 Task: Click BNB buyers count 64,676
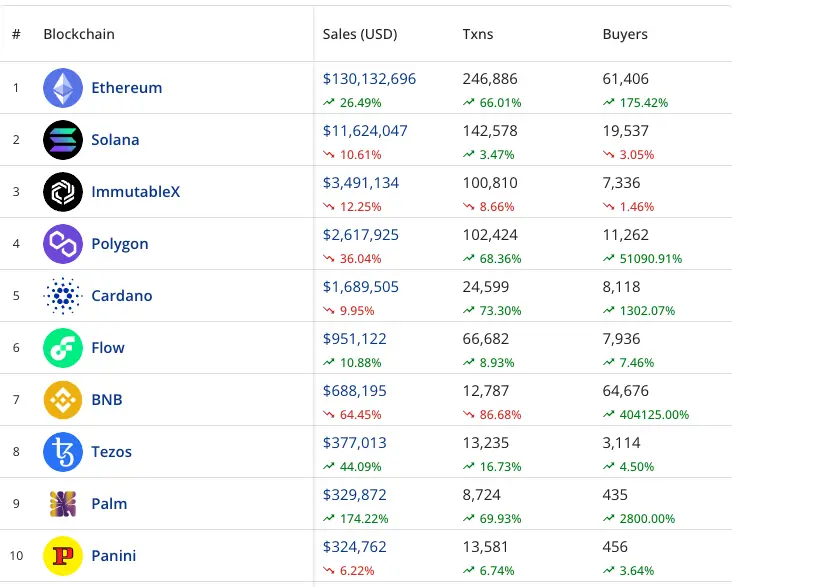626,391
